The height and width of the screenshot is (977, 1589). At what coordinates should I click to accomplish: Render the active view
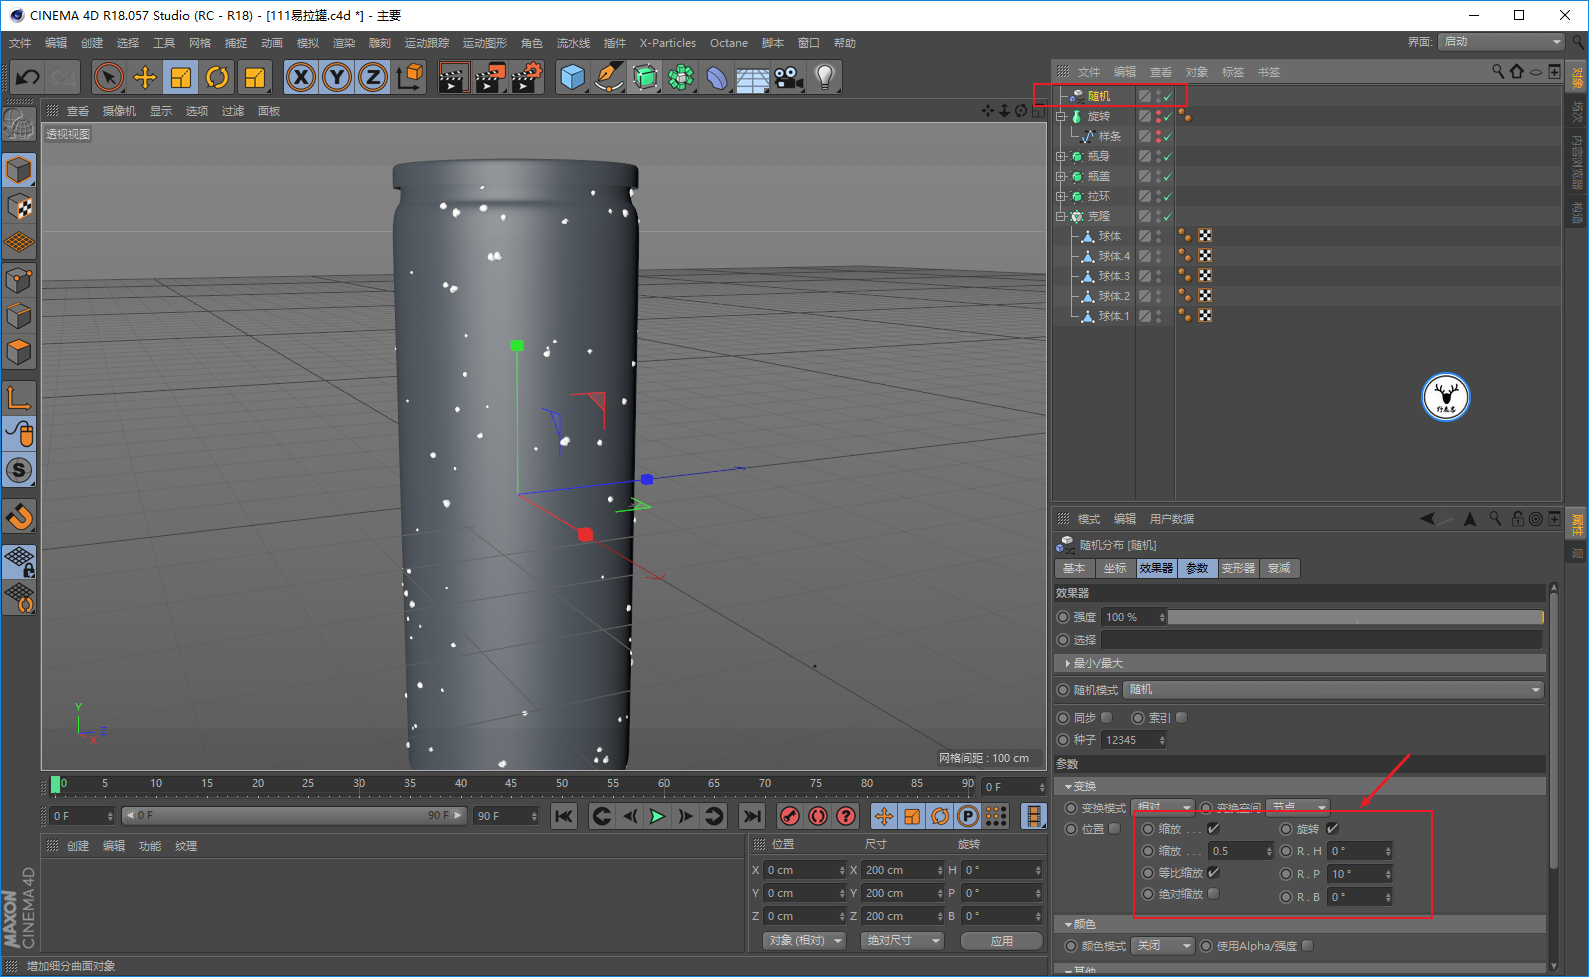(453, 77)
